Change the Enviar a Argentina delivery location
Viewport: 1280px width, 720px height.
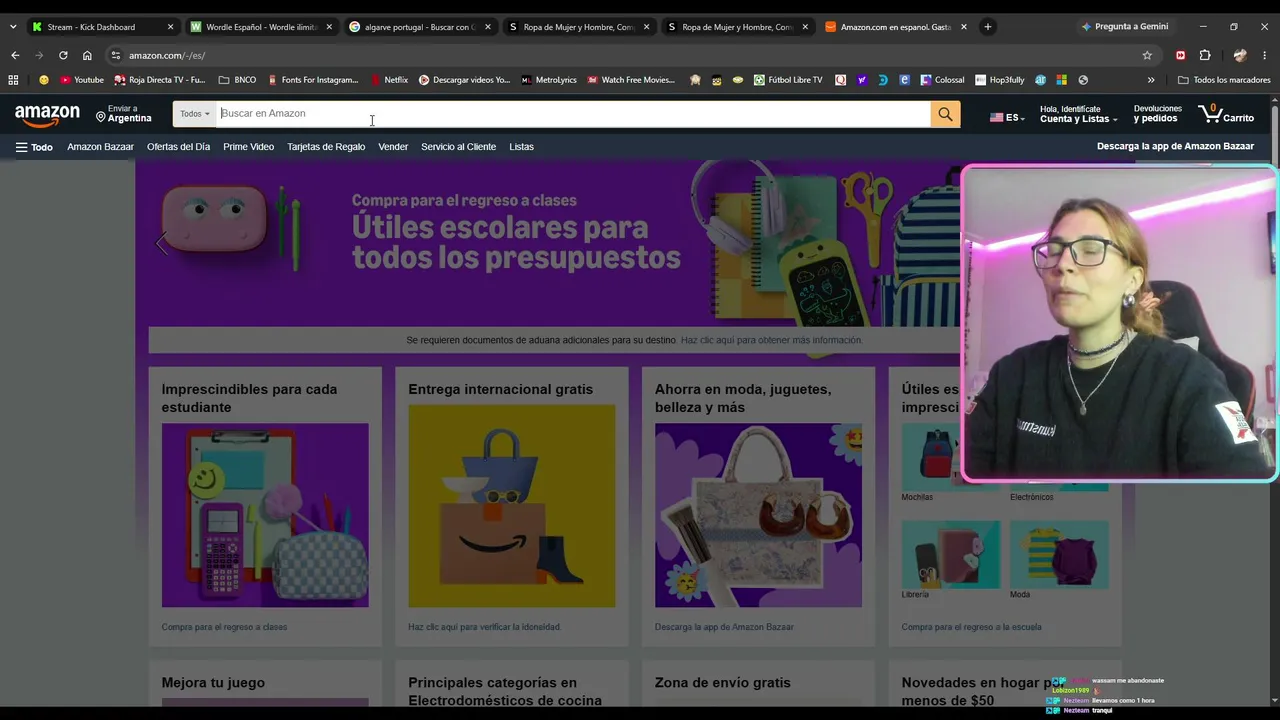(124, 114)
